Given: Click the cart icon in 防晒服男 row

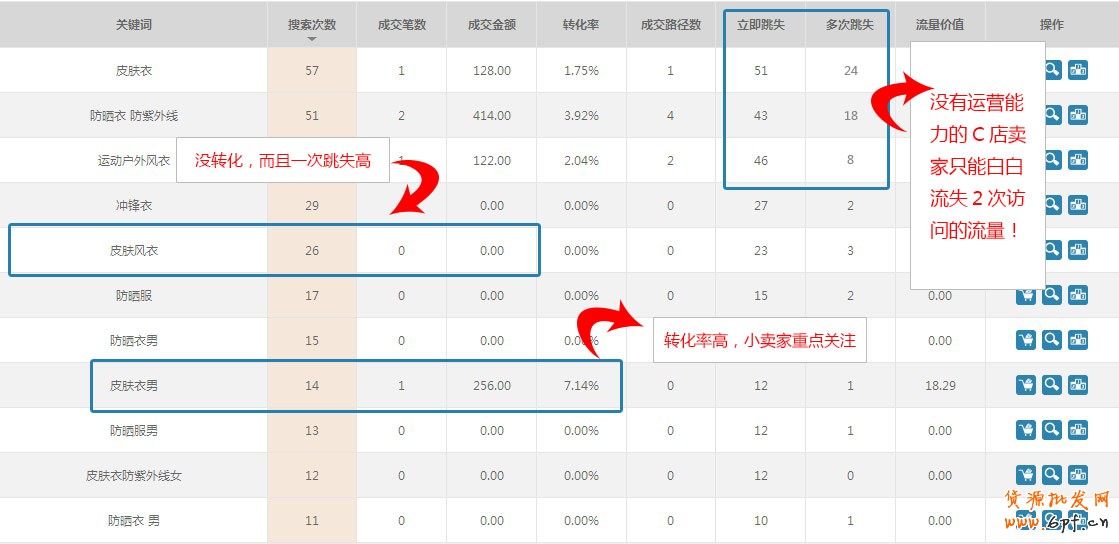Looking at the screenshot, I should (1025, 430).
